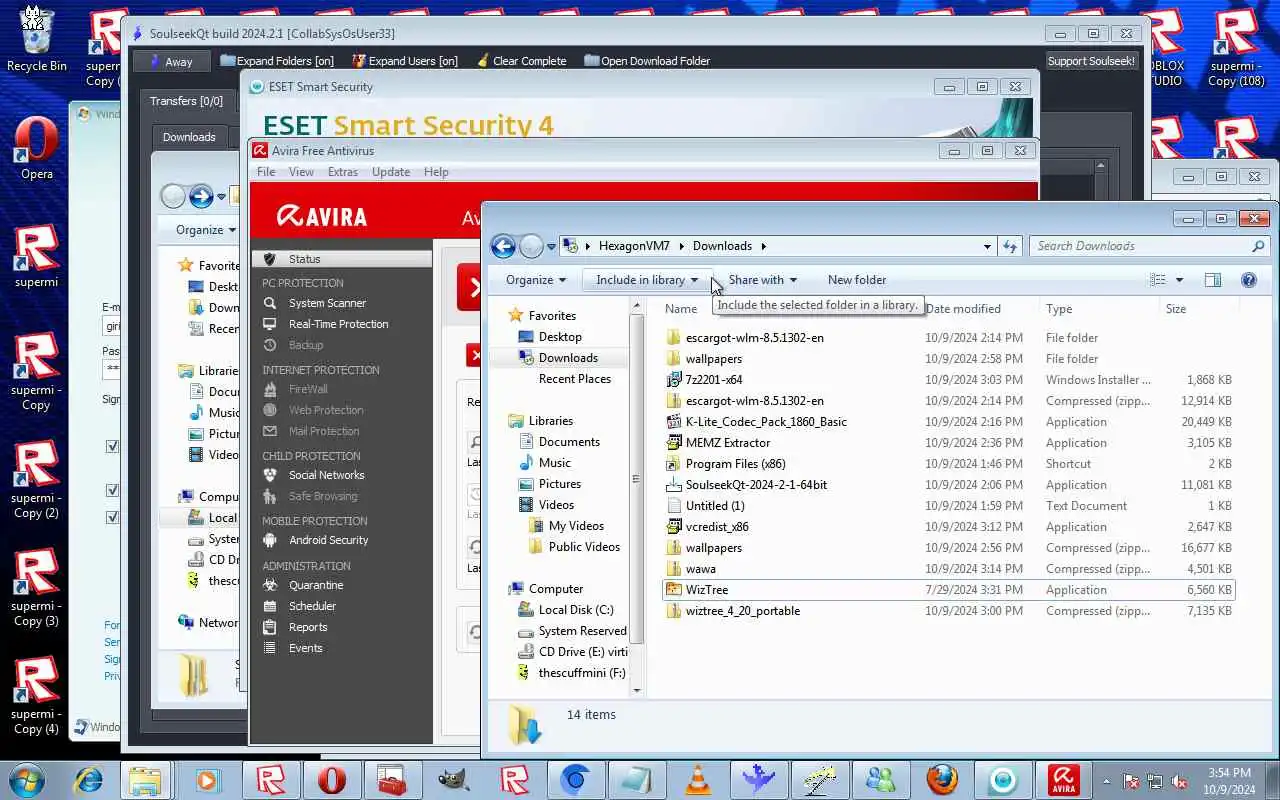Open Avira File menu
Viewport: 1280px width, 800px height.
click(266, 172)
